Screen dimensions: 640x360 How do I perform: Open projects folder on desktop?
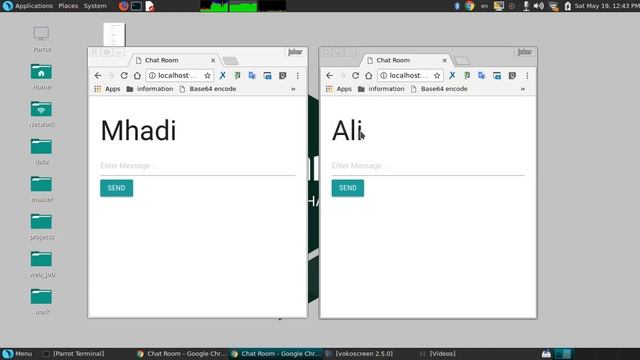[41, 227]
